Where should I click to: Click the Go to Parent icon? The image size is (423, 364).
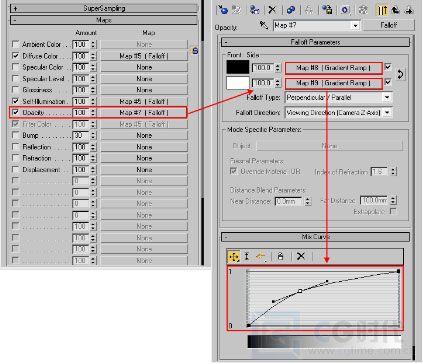tap(395, 10)
